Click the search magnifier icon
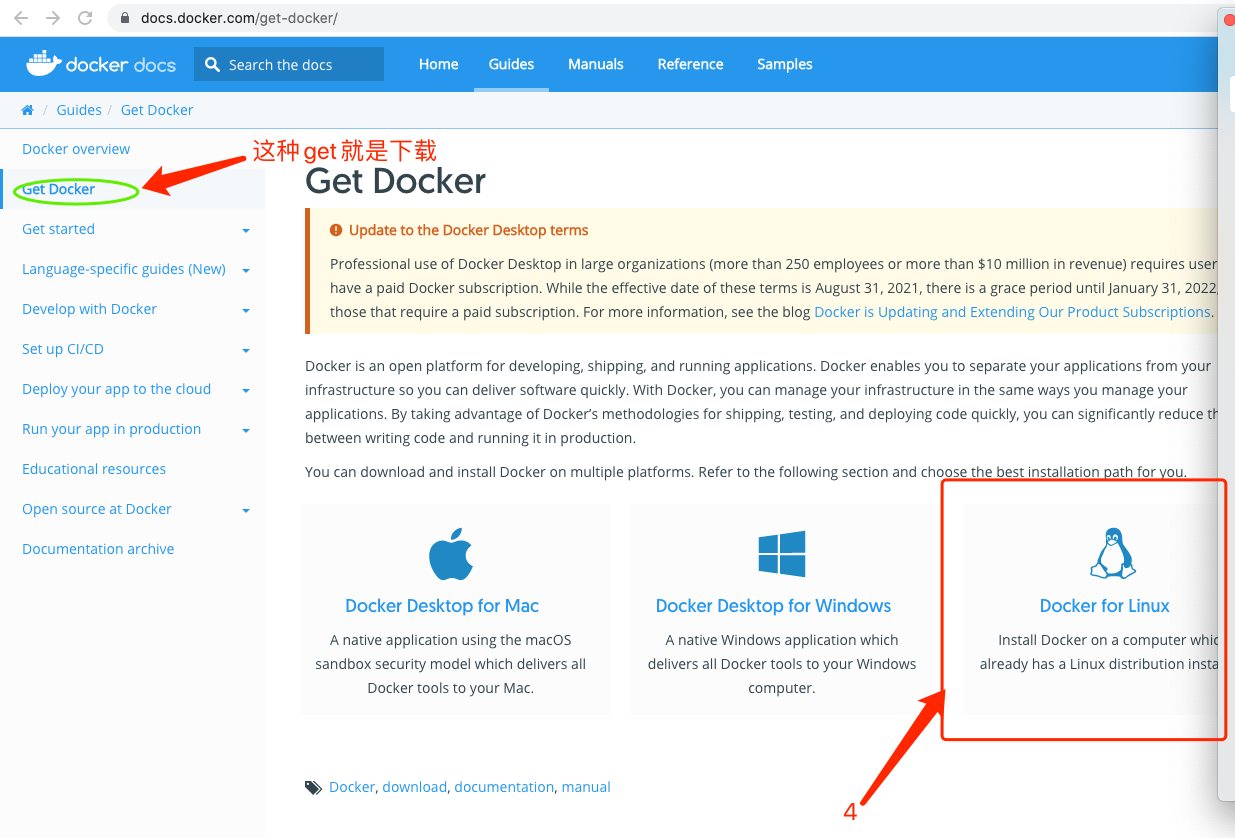Screen dimensions: 1235x838 point(212,64)
